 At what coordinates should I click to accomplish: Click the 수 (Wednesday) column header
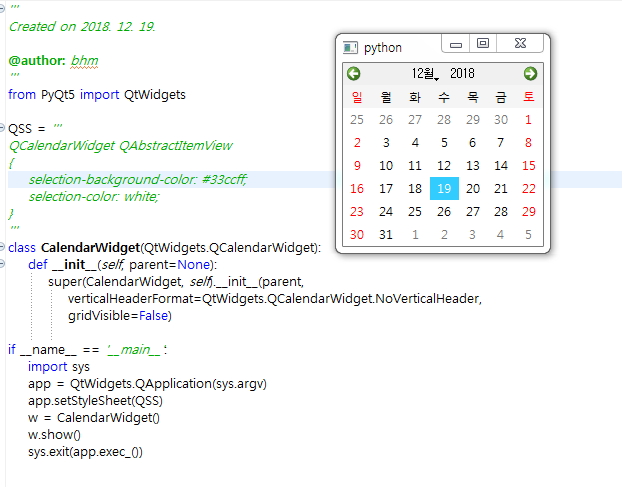[444, 97]
